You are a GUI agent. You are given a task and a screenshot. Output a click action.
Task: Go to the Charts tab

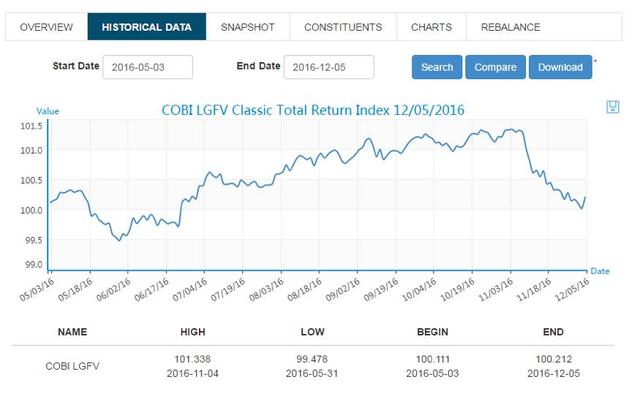pos(431,27)
